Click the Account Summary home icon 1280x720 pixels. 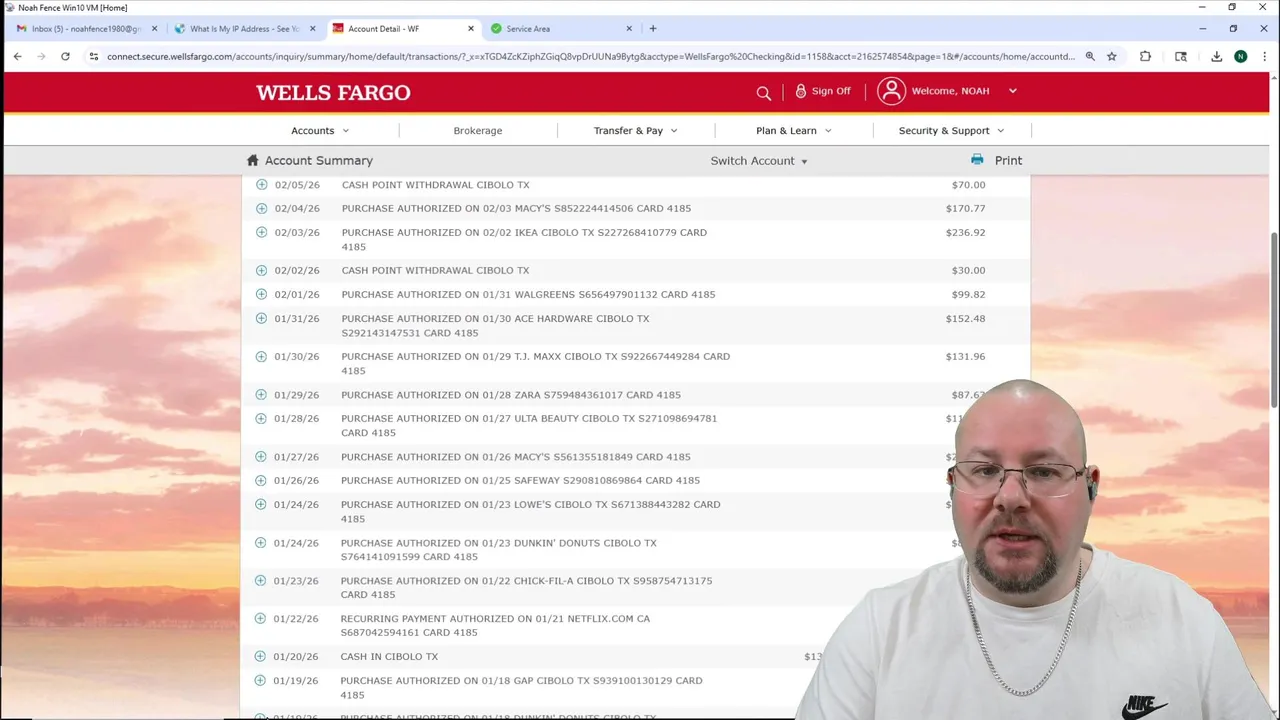tap(253, 160)
